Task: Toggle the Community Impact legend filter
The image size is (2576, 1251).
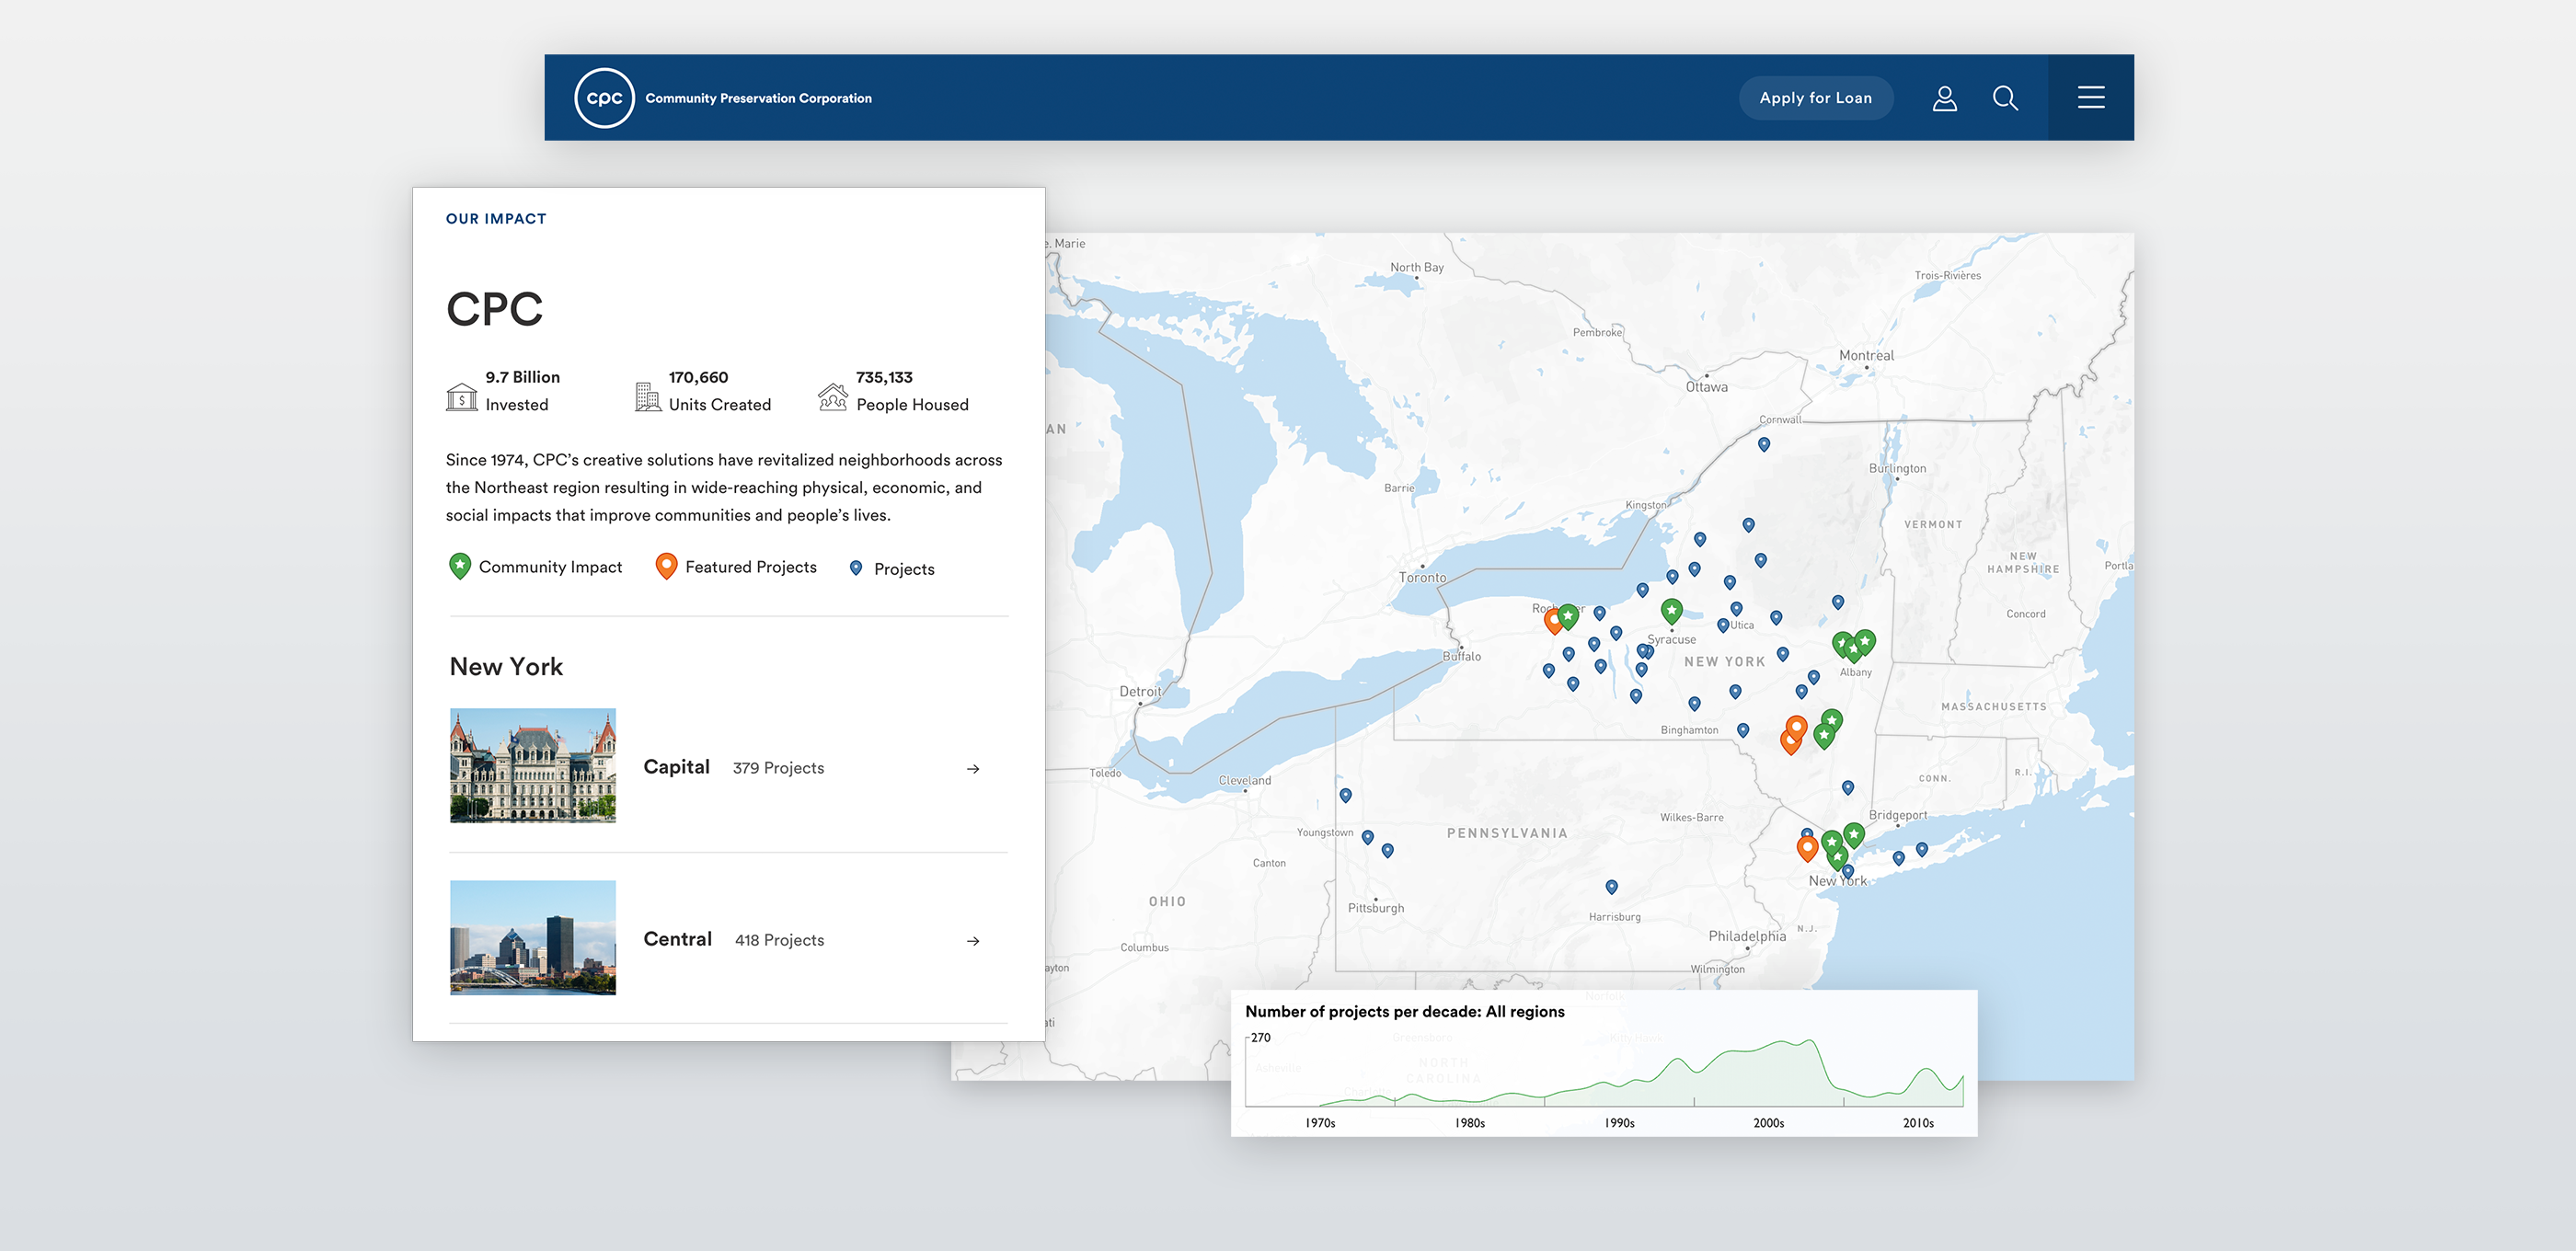Action: tap(536, 567)
